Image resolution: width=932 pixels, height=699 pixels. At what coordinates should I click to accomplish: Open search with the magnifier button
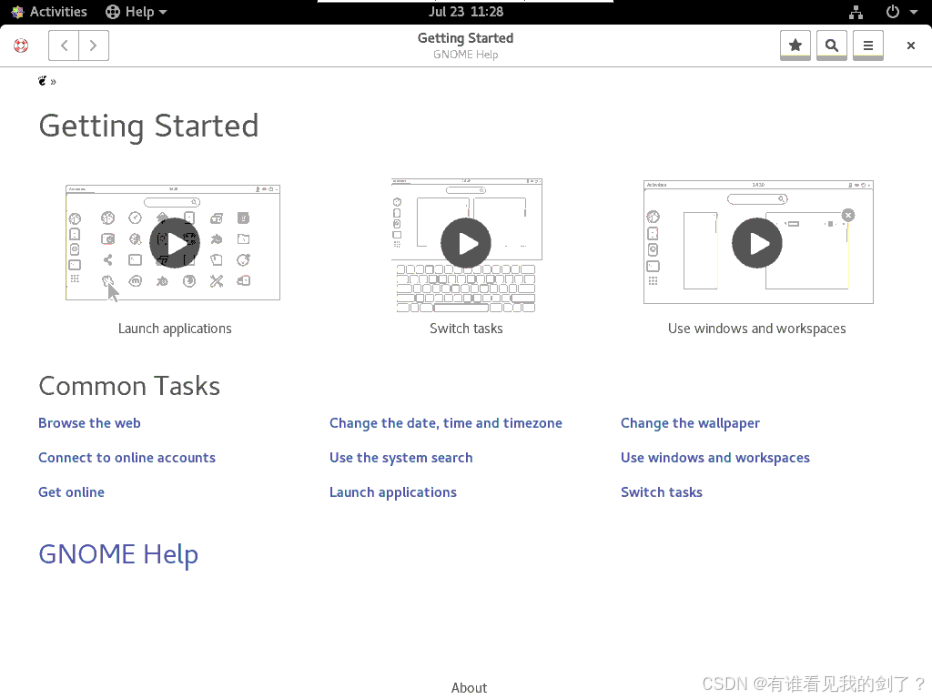[832, 46]
